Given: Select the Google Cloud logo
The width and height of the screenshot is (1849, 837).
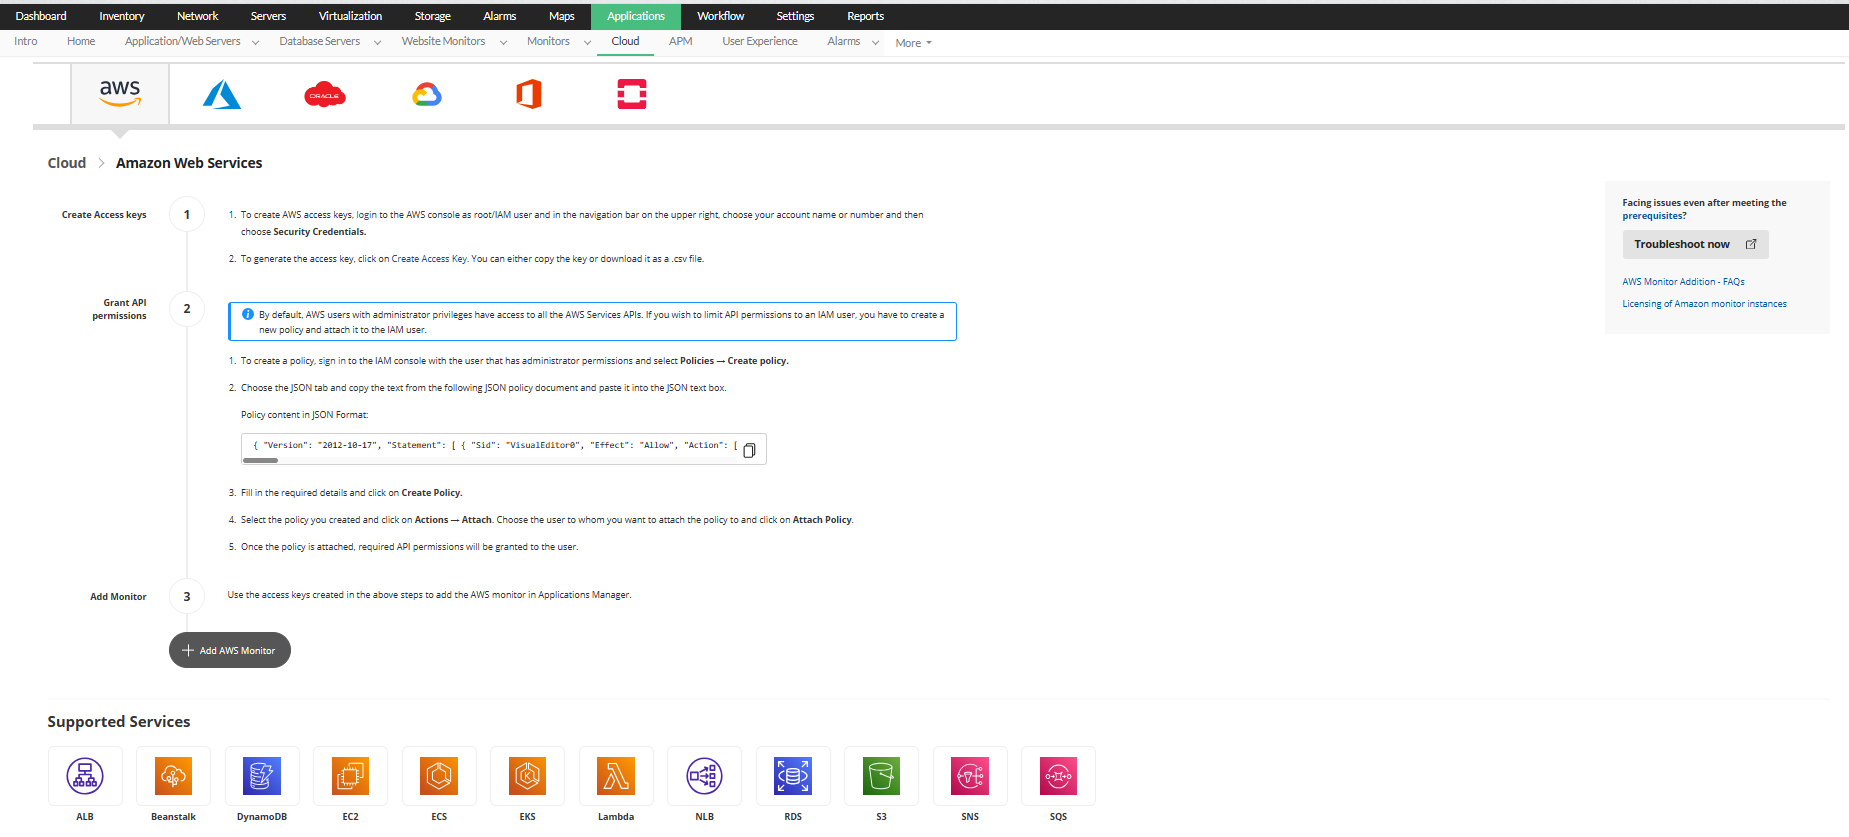Looking at the screenshot, I should [427, 95].
